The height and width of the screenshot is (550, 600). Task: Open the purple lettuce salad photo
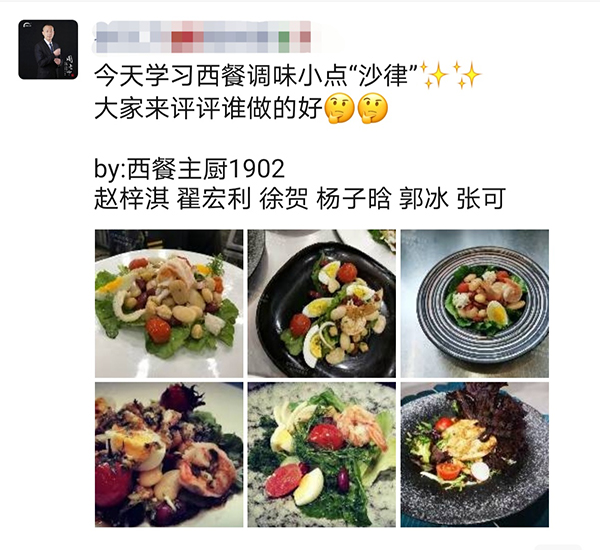click(x=475, y=455)
